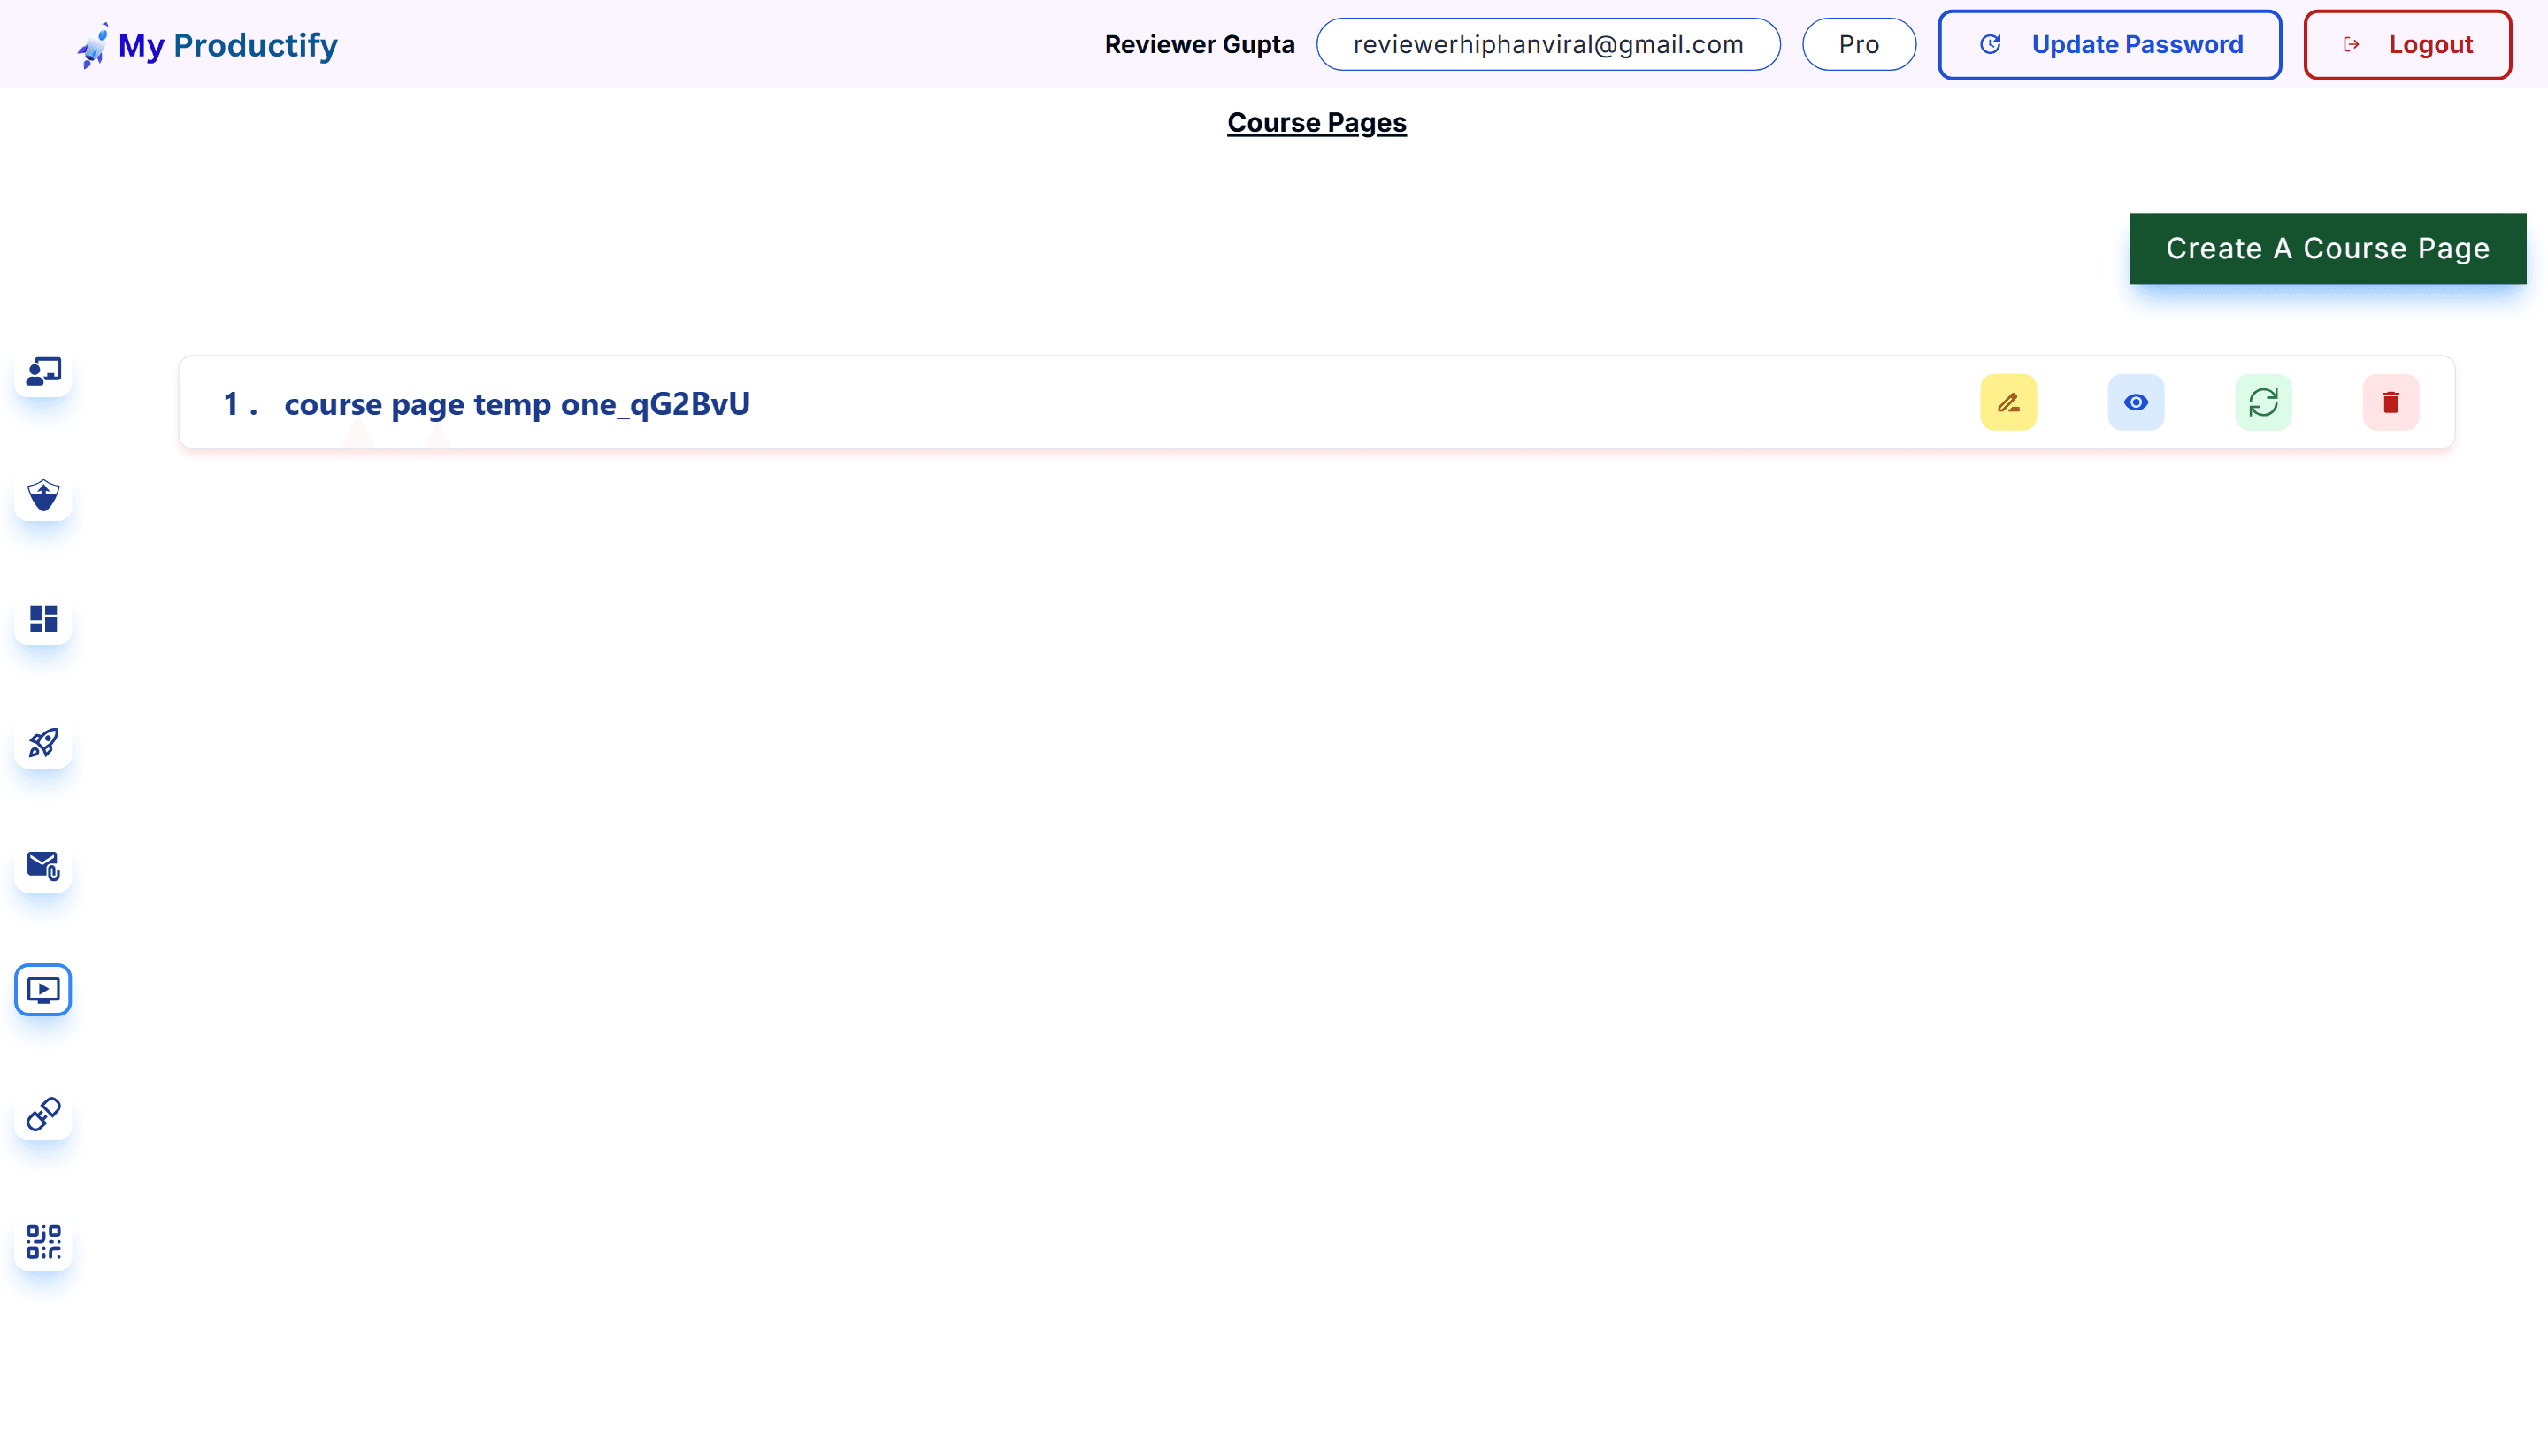
Task: Open the link chain sidebar icon
Action: (x=43, y=1114)
